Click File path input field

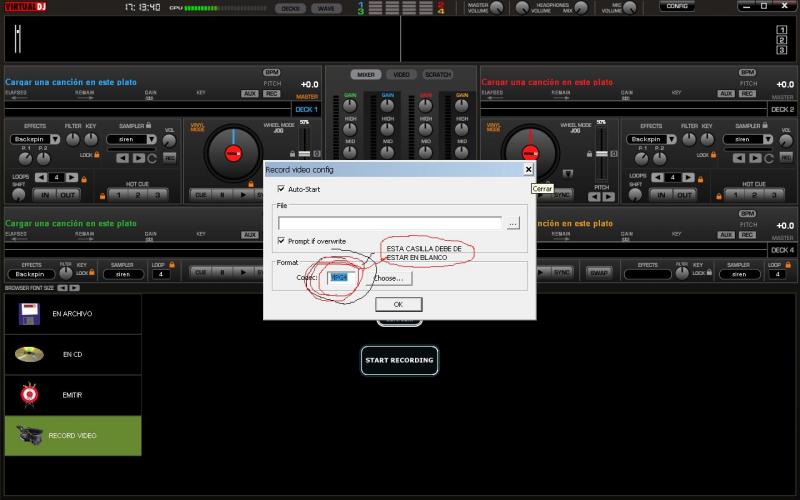(390, 223)
